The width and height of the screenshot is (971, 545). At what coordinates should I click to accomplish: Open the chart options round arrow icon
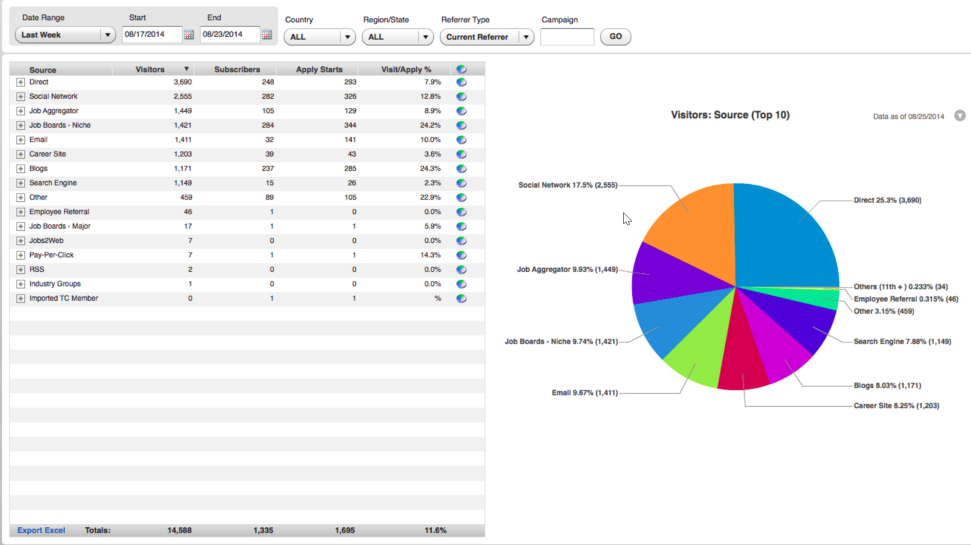[x=960, y=116]
